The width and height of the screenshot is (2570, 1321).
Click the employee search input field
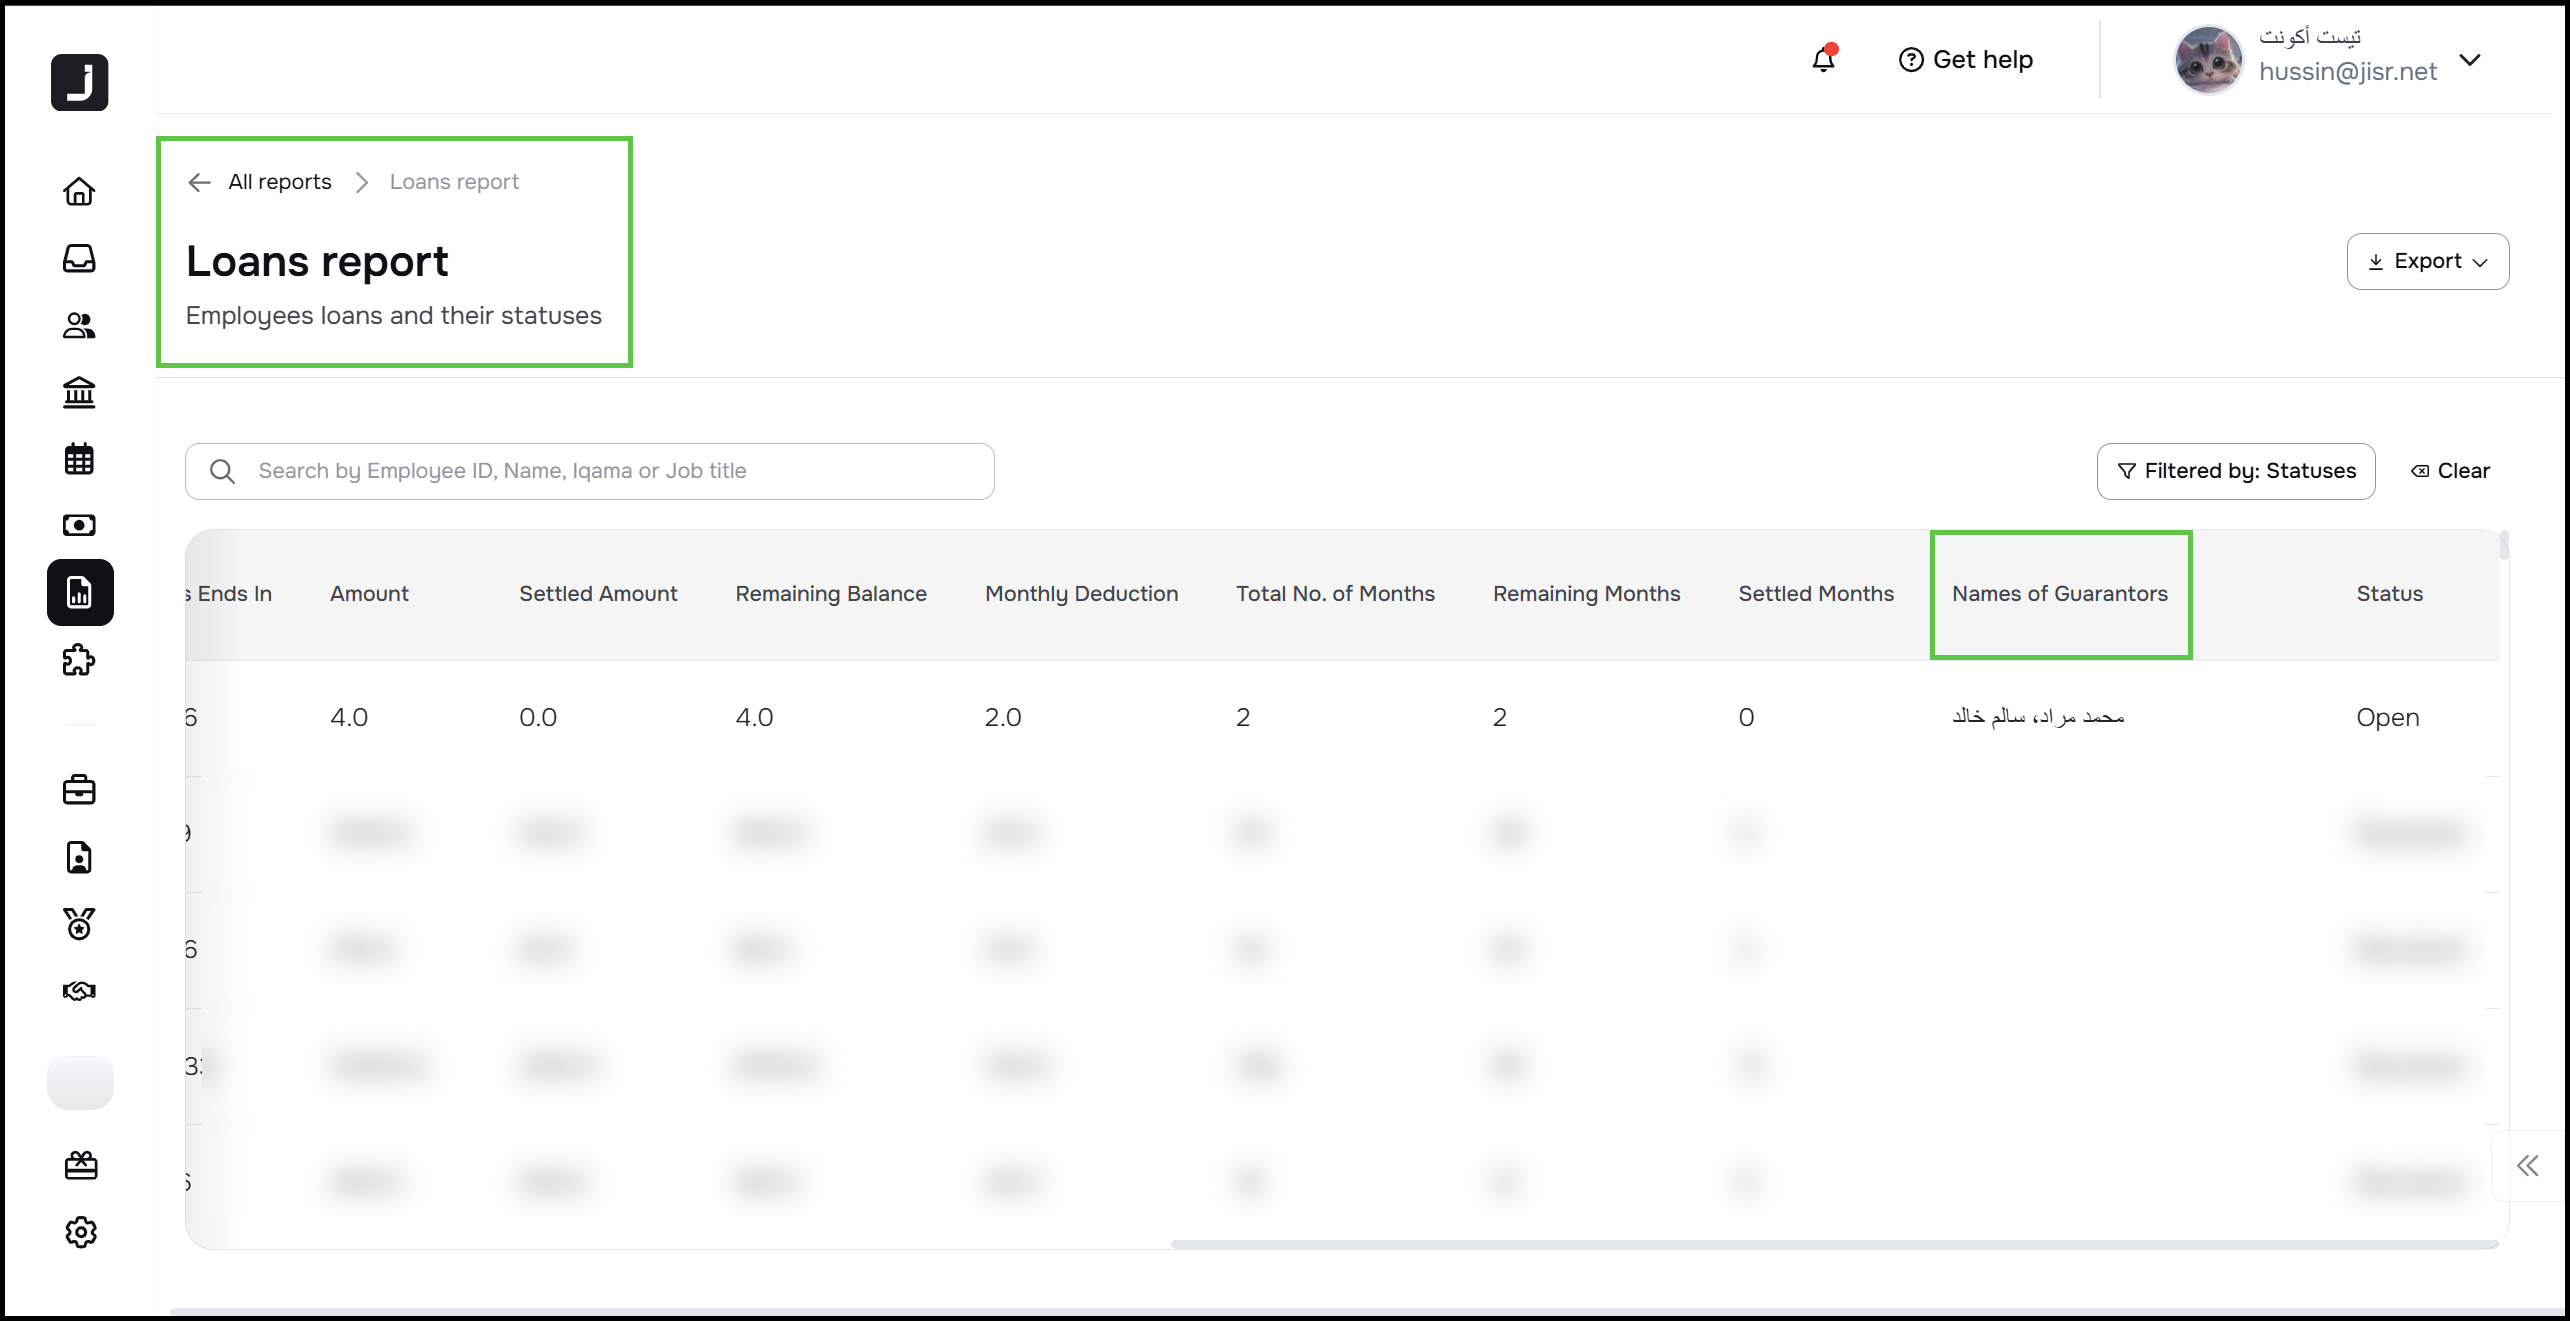point(590,471)
